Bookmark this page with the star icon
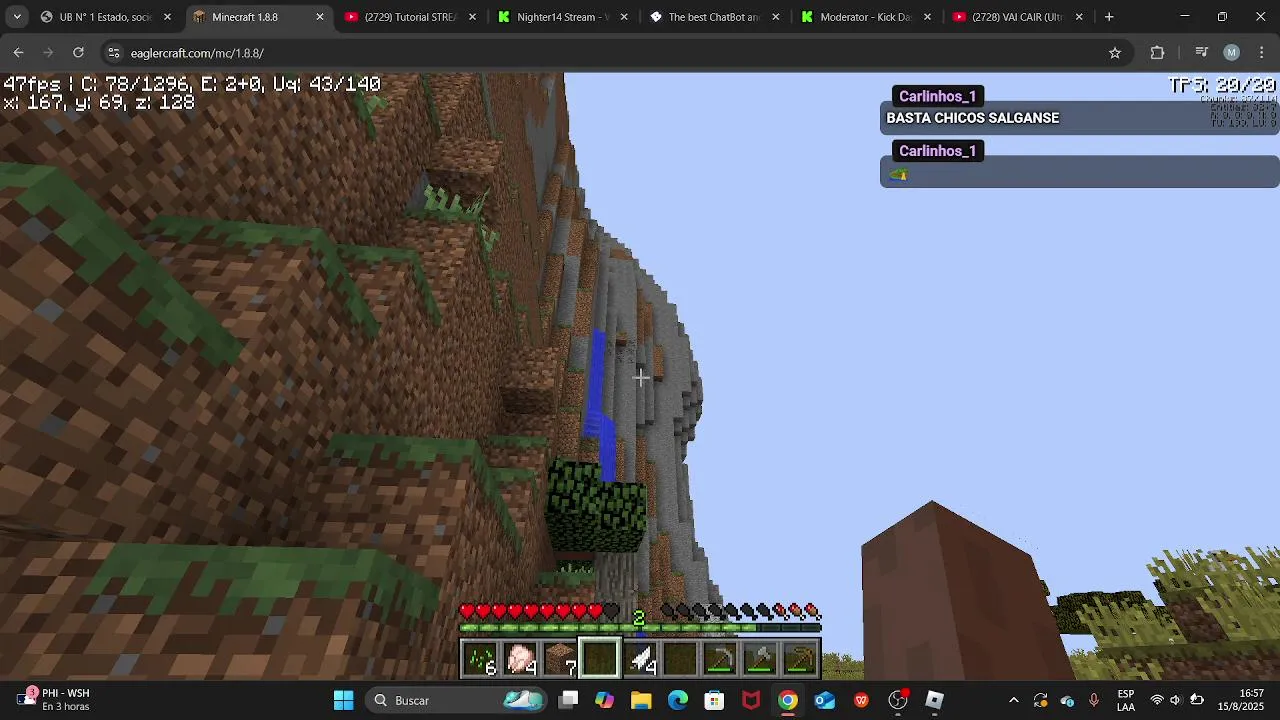Image resolution: width=1280 pixels, height=720 pixels. (1115, 53)
